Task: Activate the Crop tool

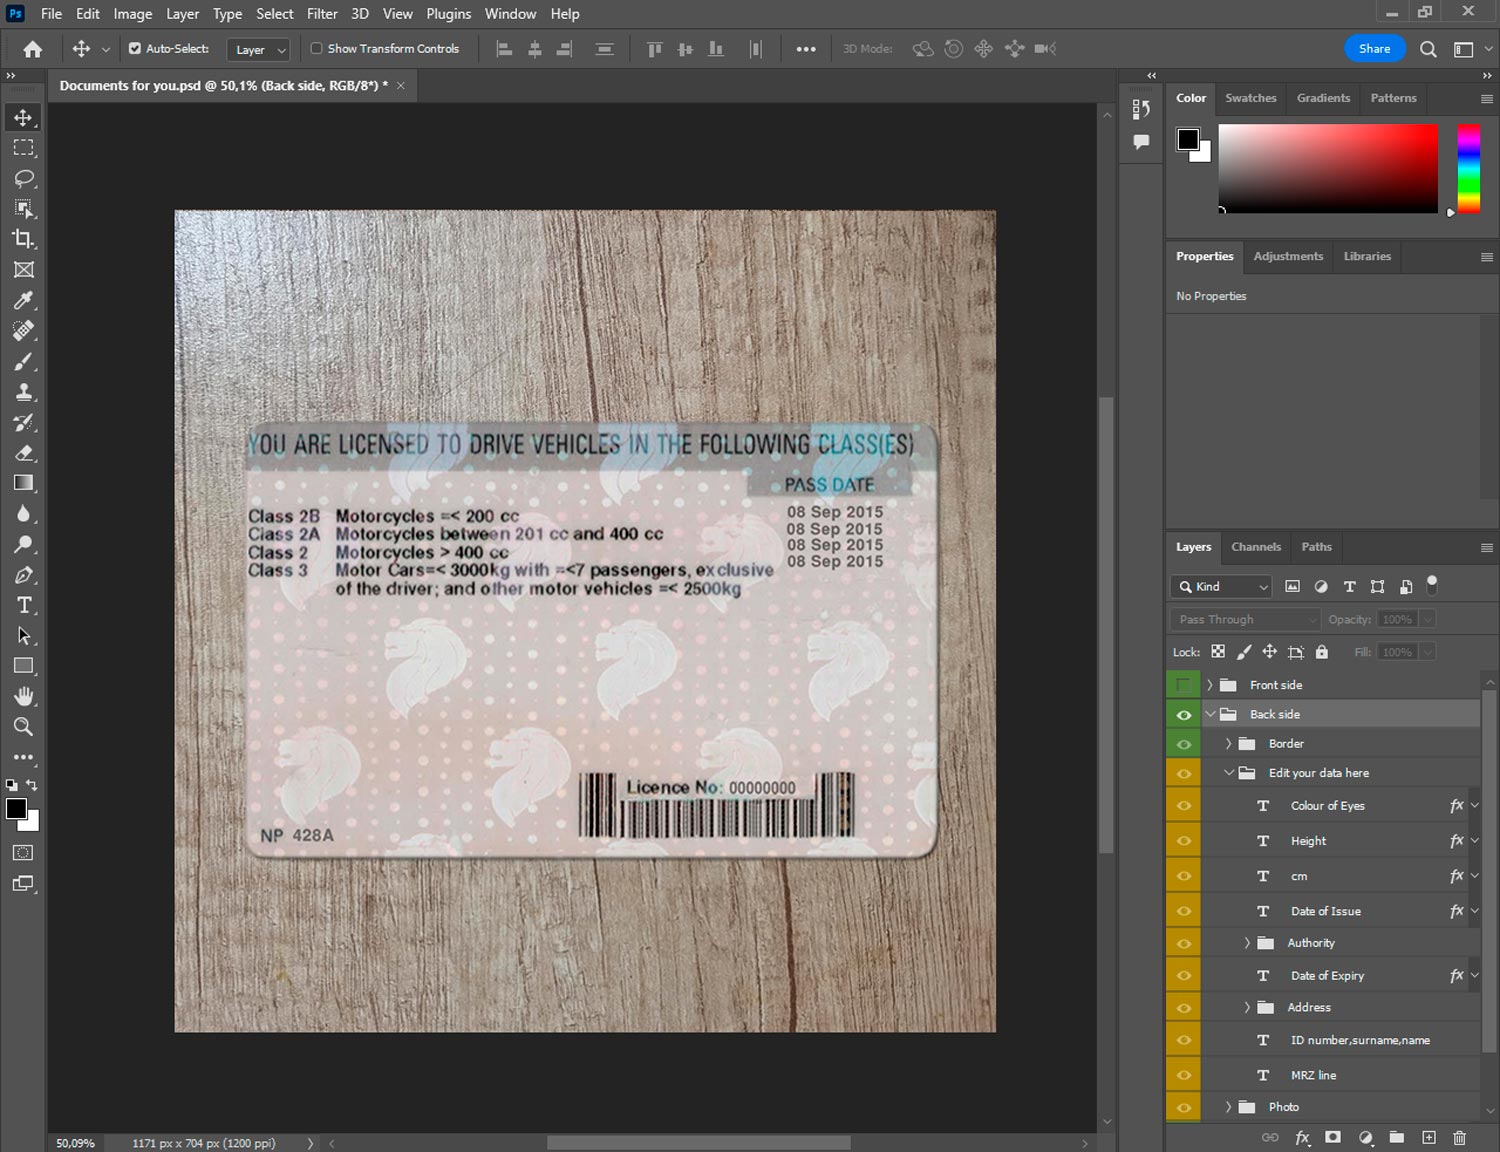Action: (x=24, y=239)
